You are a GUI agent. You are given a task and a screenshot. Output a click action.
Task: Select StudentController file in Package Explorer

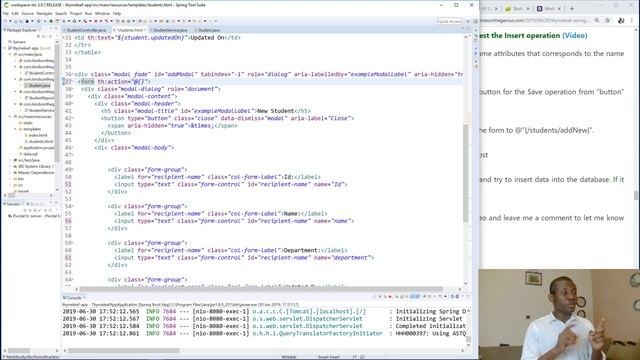coord(41,73)
